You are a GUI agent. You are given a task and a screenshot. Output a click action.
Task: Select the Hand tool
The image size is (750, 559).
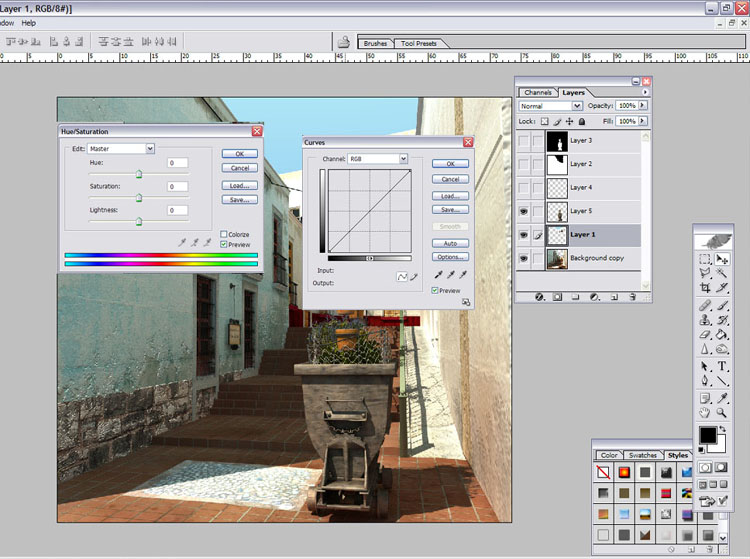coord(705,413)
